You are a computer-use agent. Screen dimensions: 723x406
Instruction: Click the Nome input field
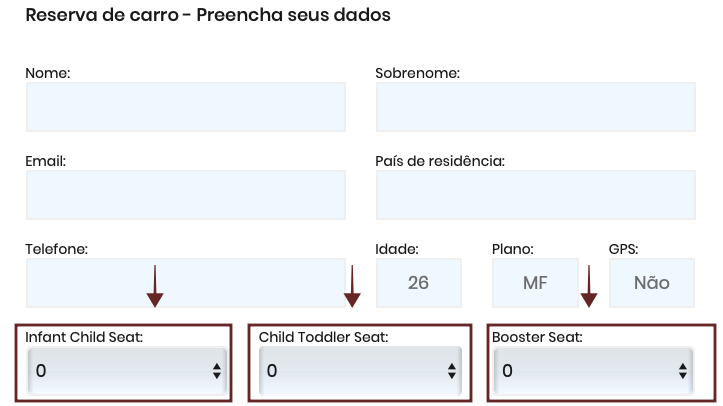click(x=185, y=107)
